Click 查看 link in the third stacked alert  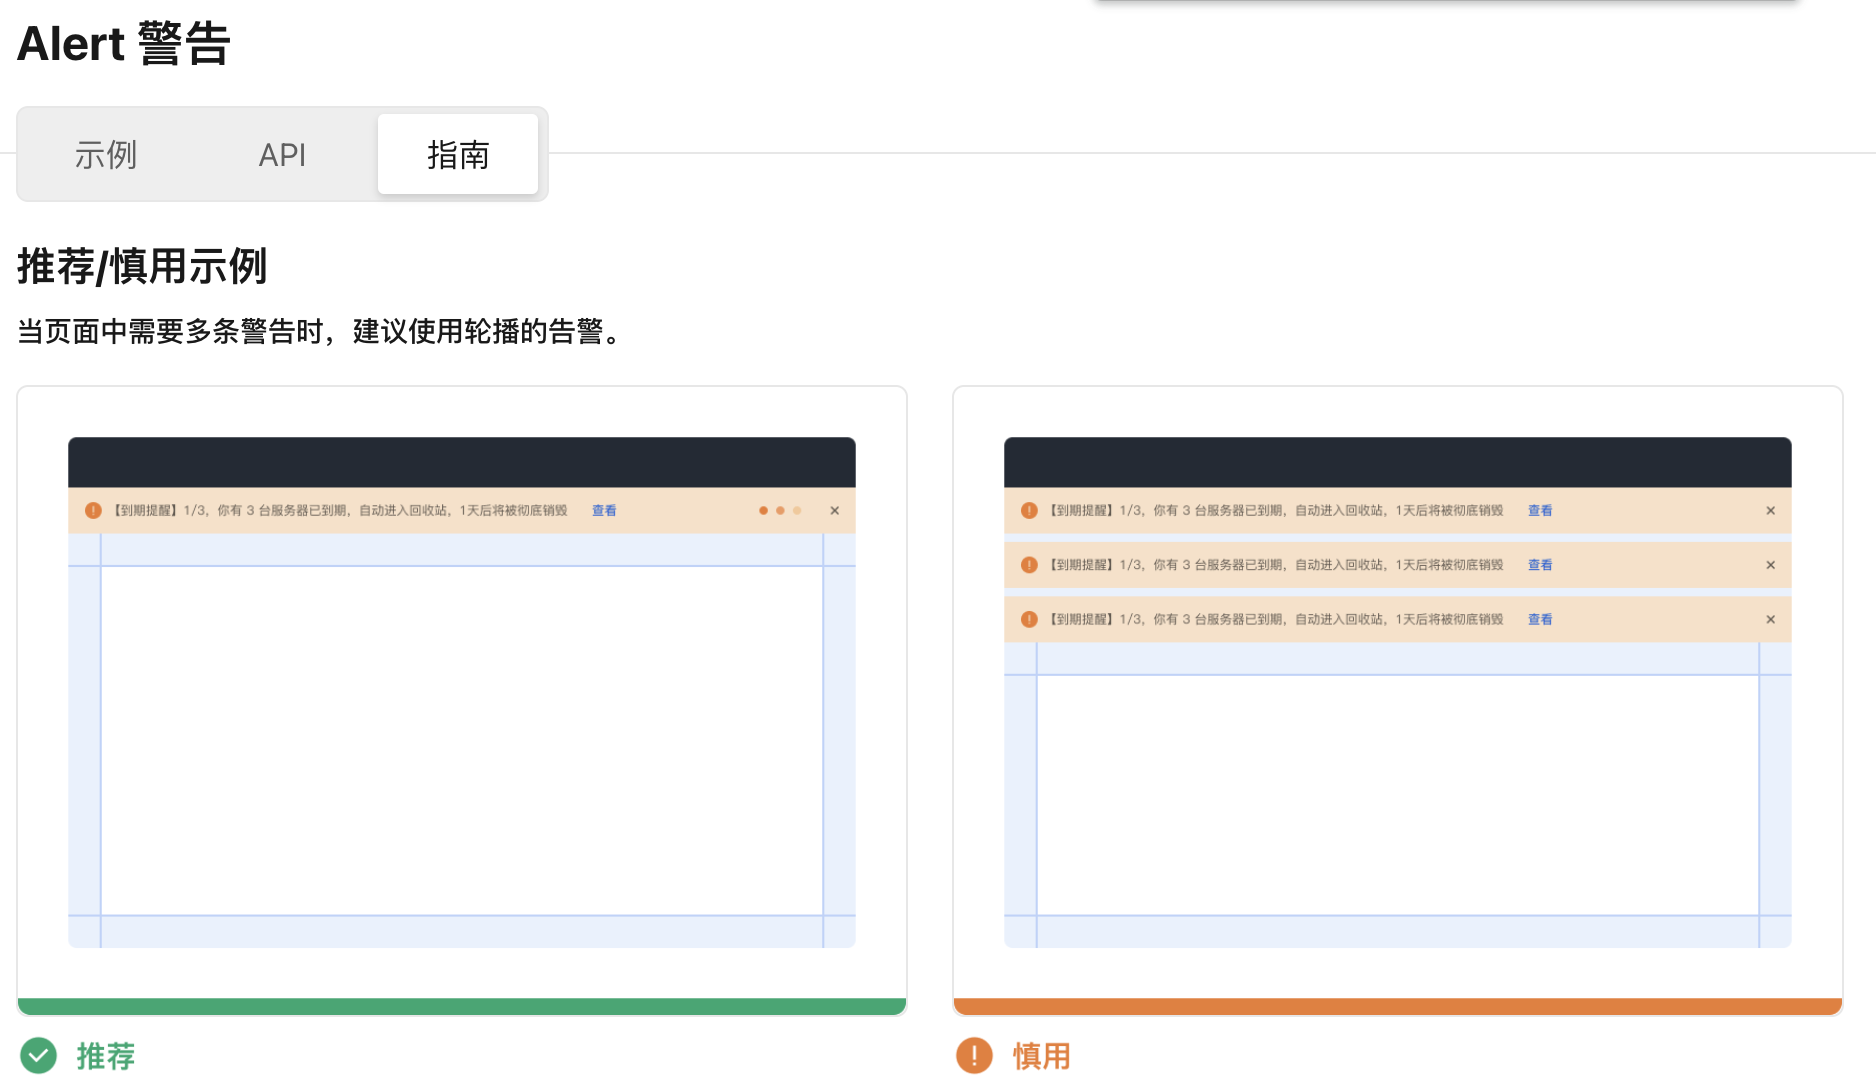click(x=1540, y=619)
